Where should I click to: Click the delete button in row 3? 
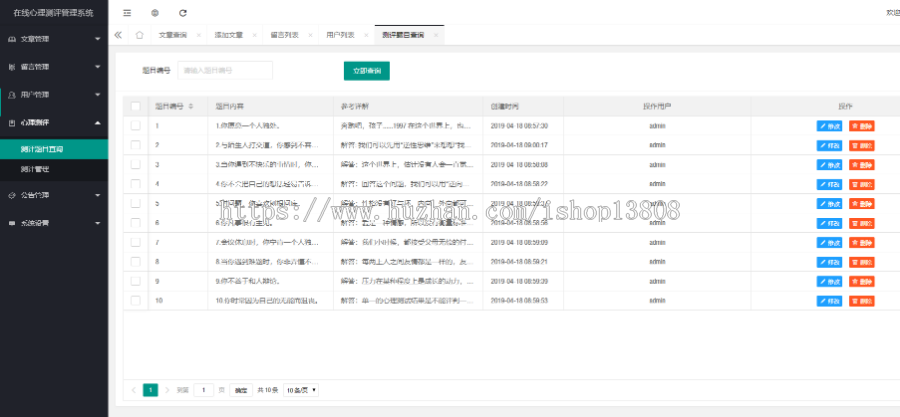pyautogui.click(x=862, y=165)
